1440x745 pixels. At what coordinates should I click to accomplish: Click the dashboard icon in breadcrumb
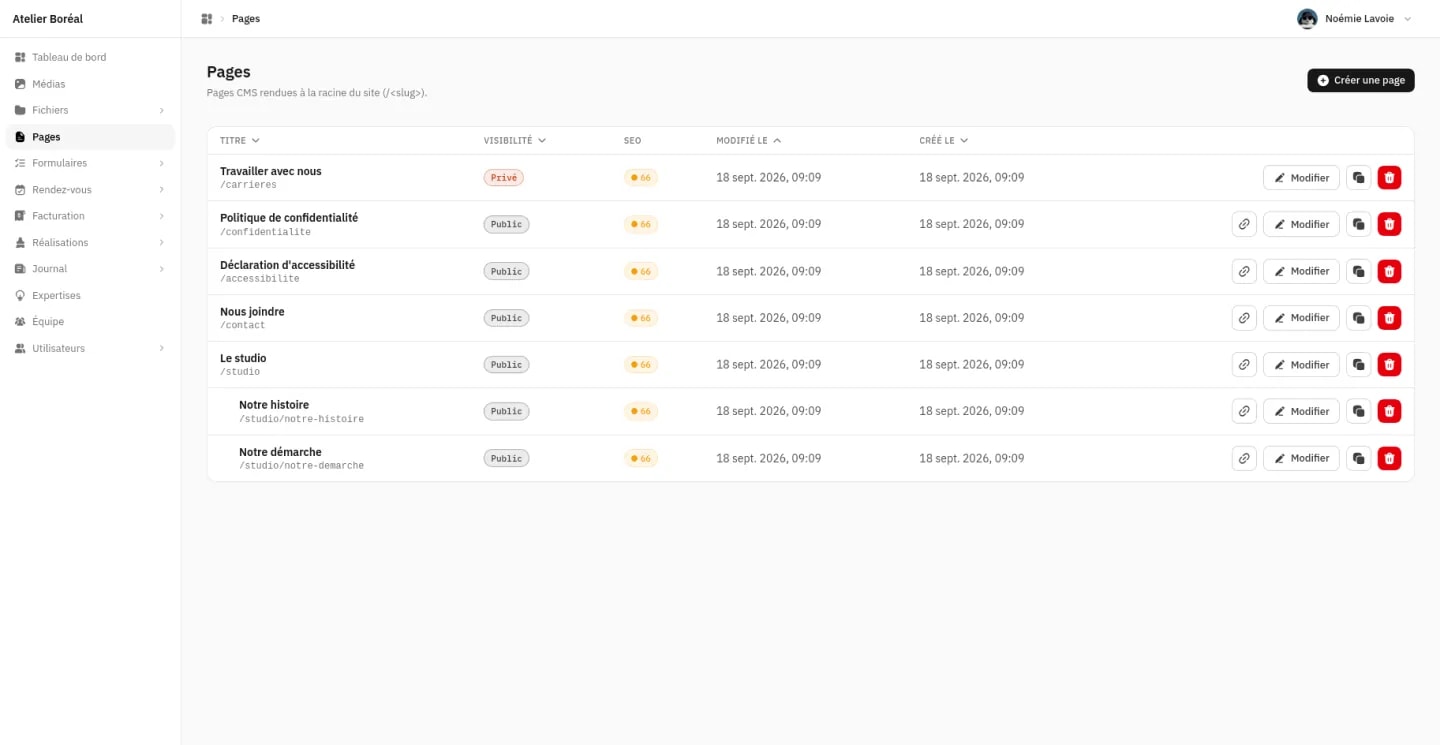pyautogui.click(x=207, y=19)
